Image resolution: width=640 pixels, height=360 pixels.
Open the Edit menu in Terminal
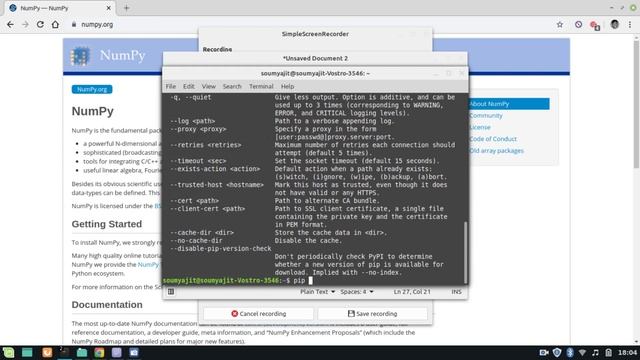tap(189, 86)
